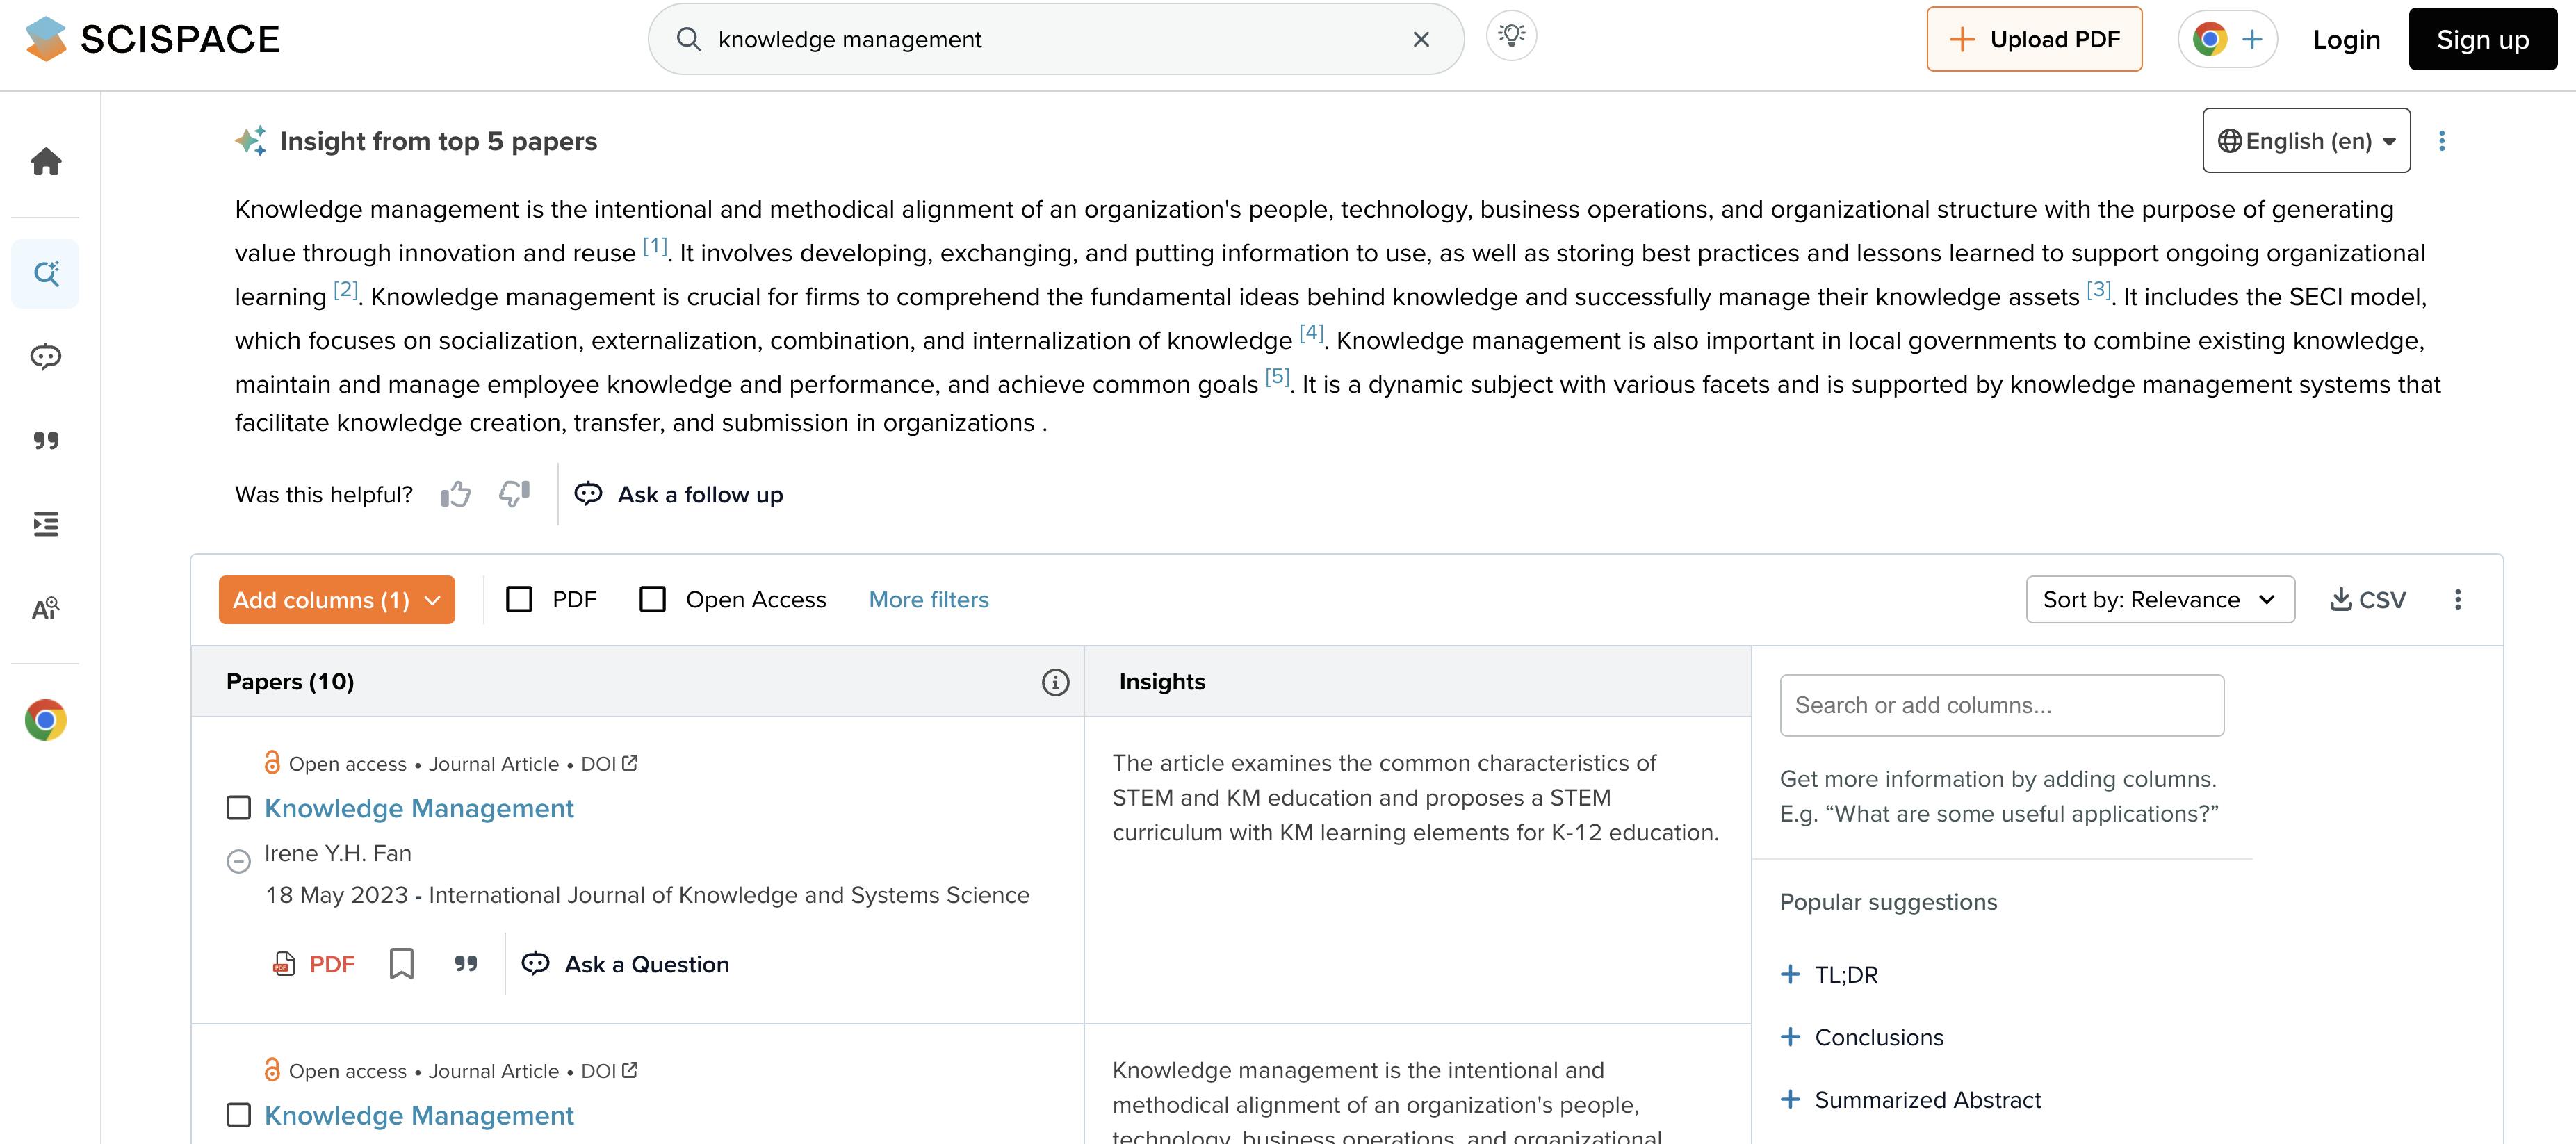
Task: Open the literature search sidebar icon
Action: pyautogui.click(x=46, y=273)
